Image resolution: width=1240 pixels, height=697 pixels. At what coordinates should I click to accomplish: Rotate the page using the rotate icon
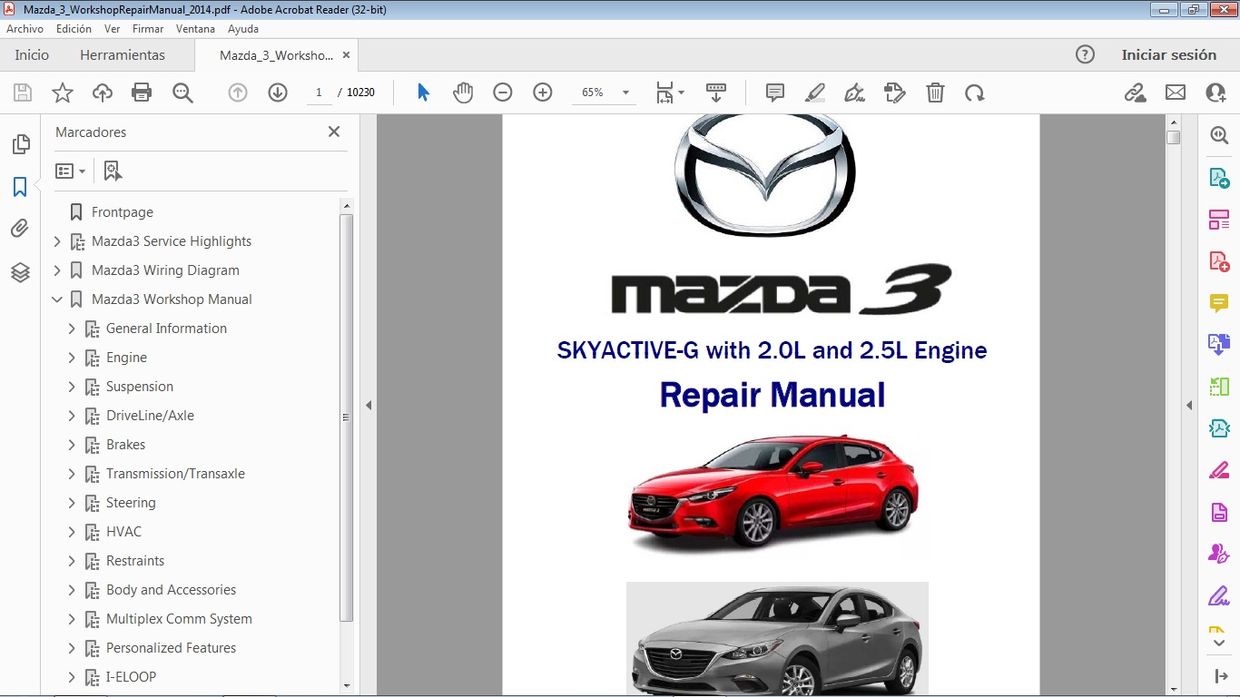click(x=975, y=93)
